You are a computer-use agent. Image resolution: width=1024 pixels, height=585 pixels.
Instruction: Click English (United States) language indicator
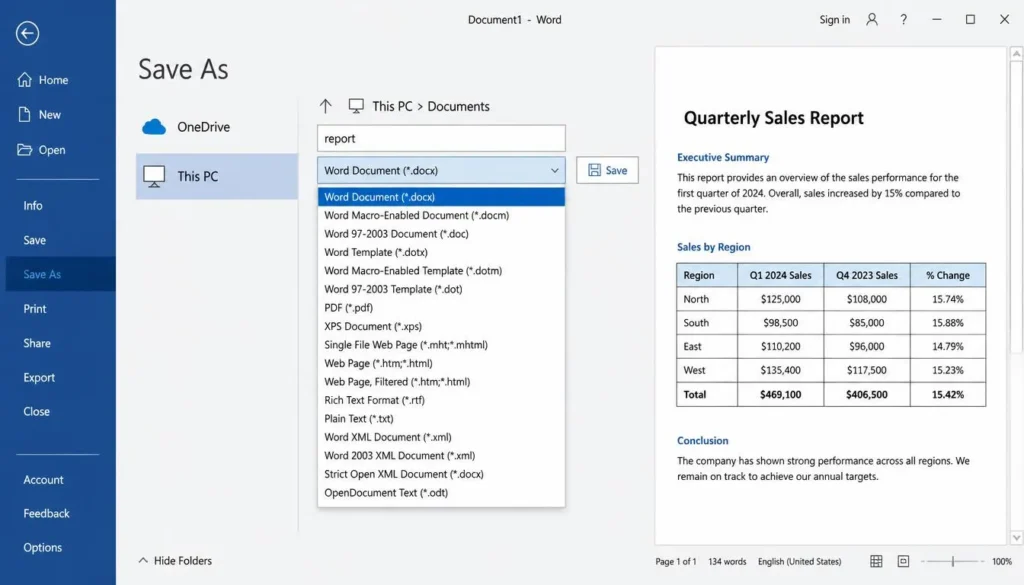[x=799, y=561]
